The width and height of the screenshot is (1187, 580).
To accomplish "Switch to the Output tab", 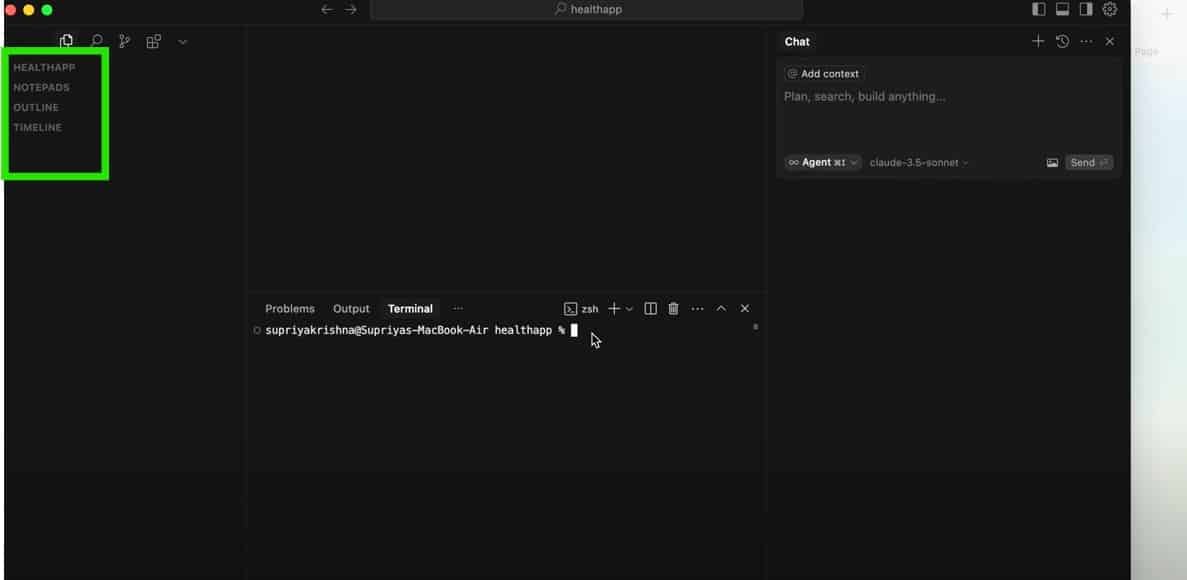I will pyautogui.click(x=351, y=308).
